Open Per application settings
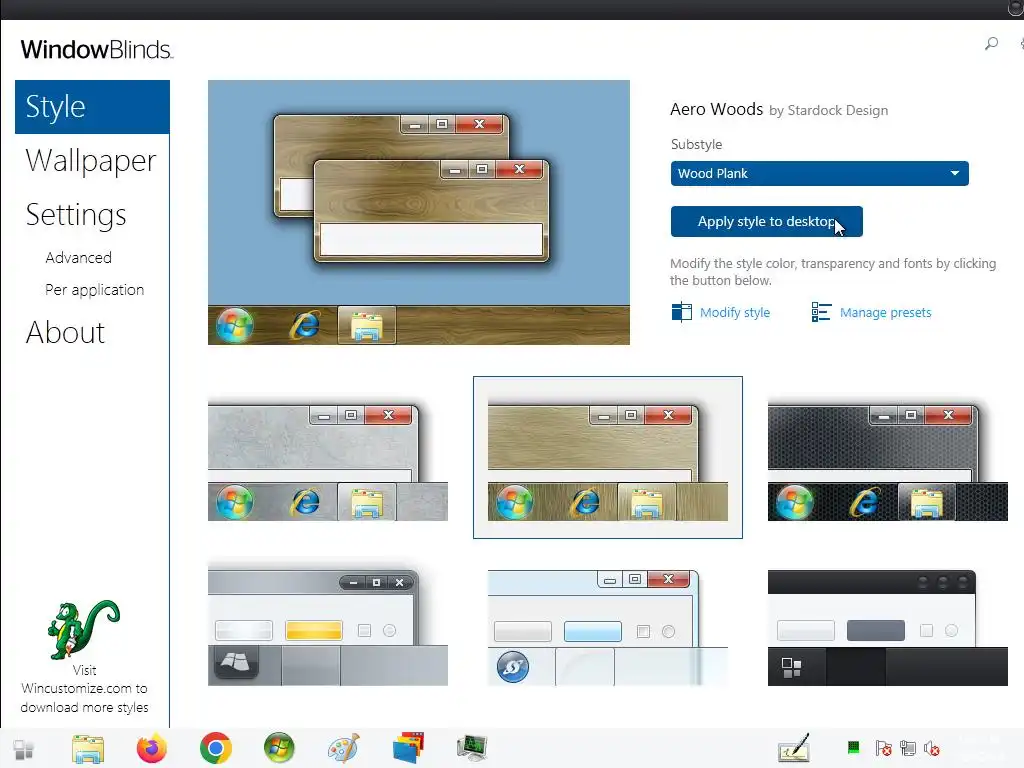The width and height of the screenshot is (1024, 768). tap(94, 289)
